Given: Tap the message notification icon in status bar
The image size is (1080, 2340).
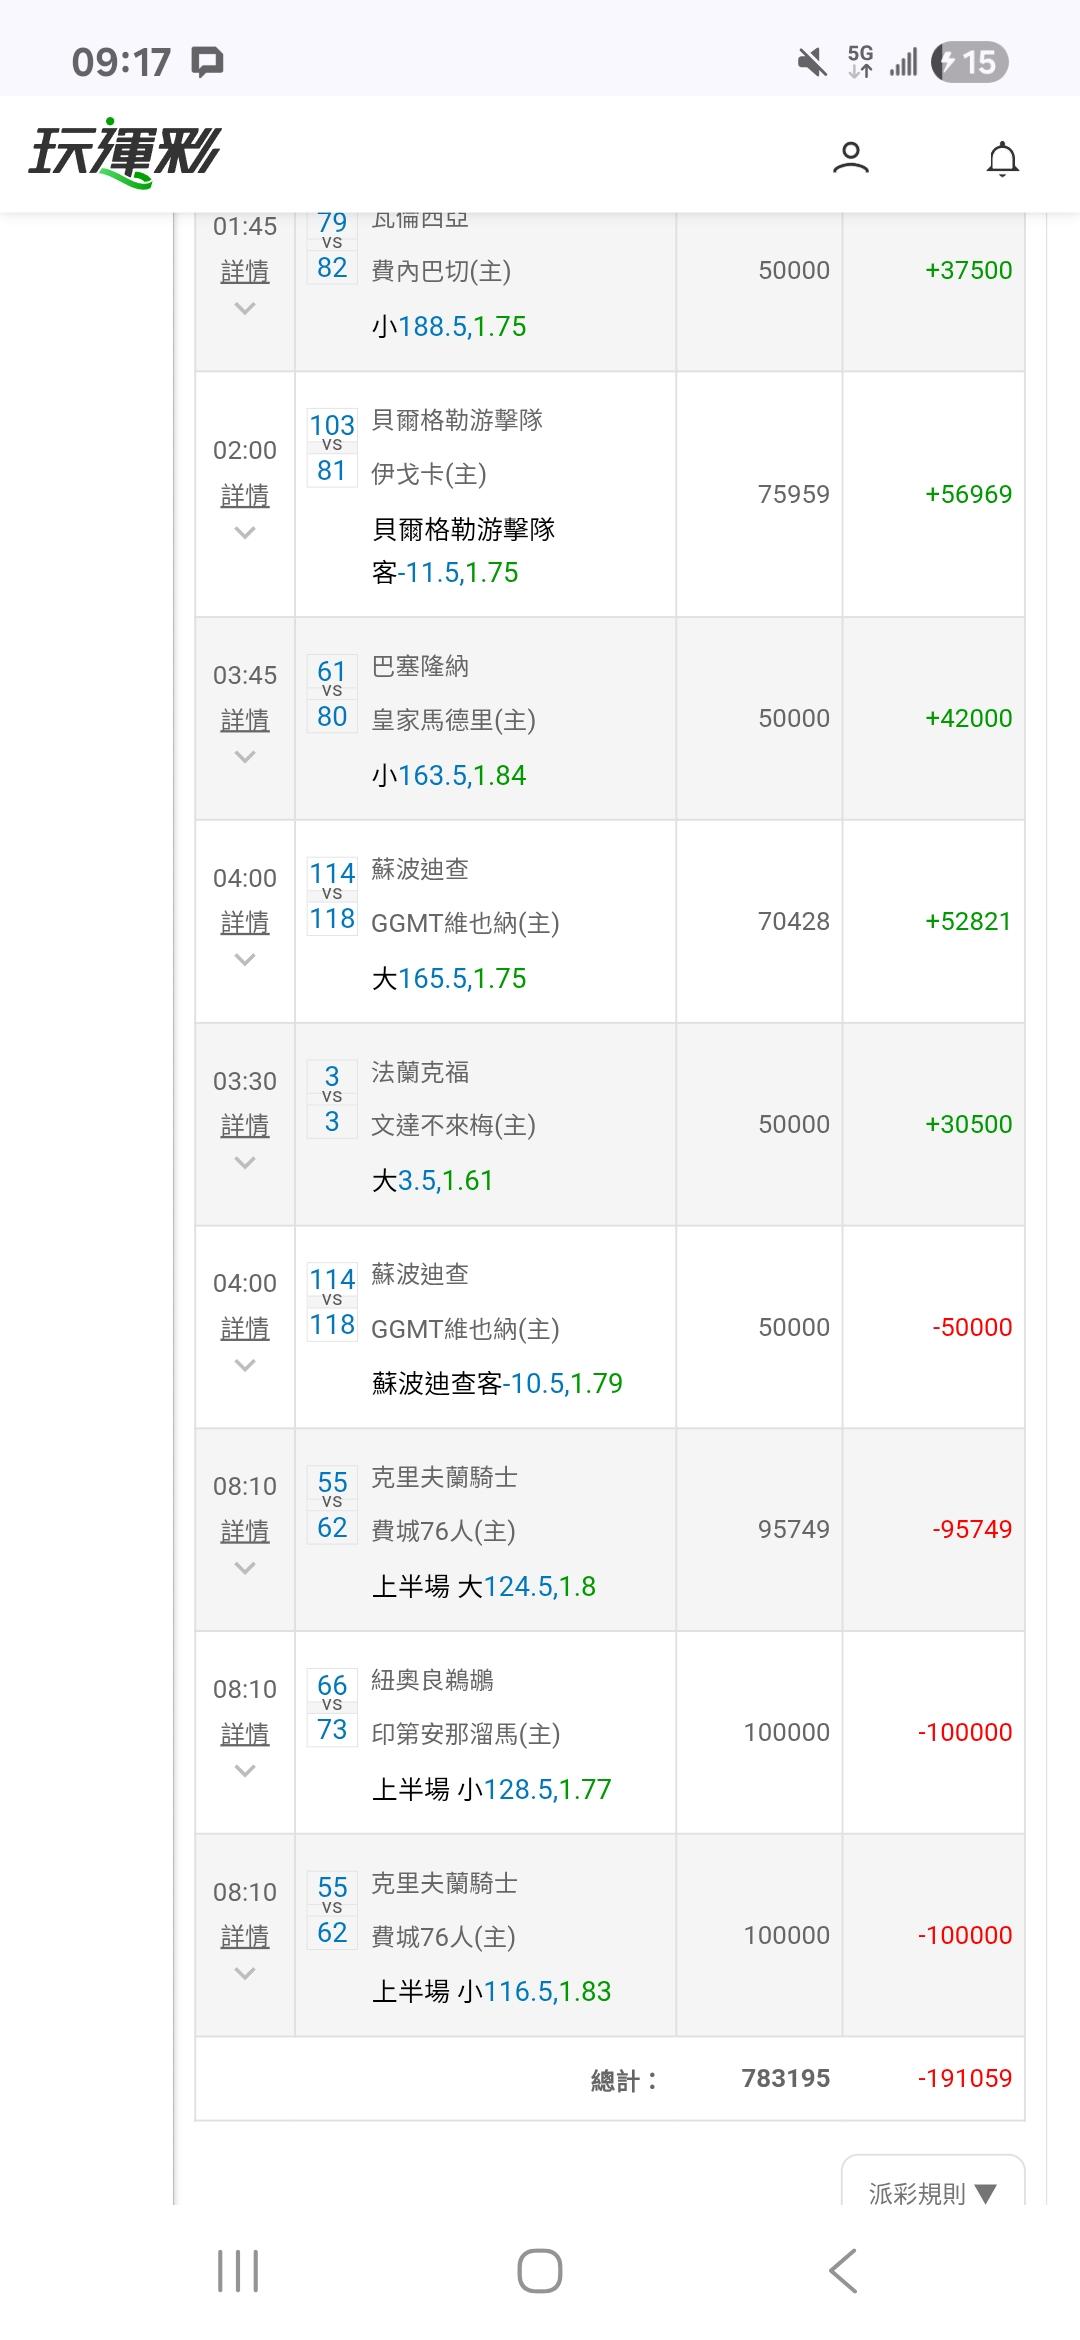Looking at the screenshot, I should coord(207,62).
